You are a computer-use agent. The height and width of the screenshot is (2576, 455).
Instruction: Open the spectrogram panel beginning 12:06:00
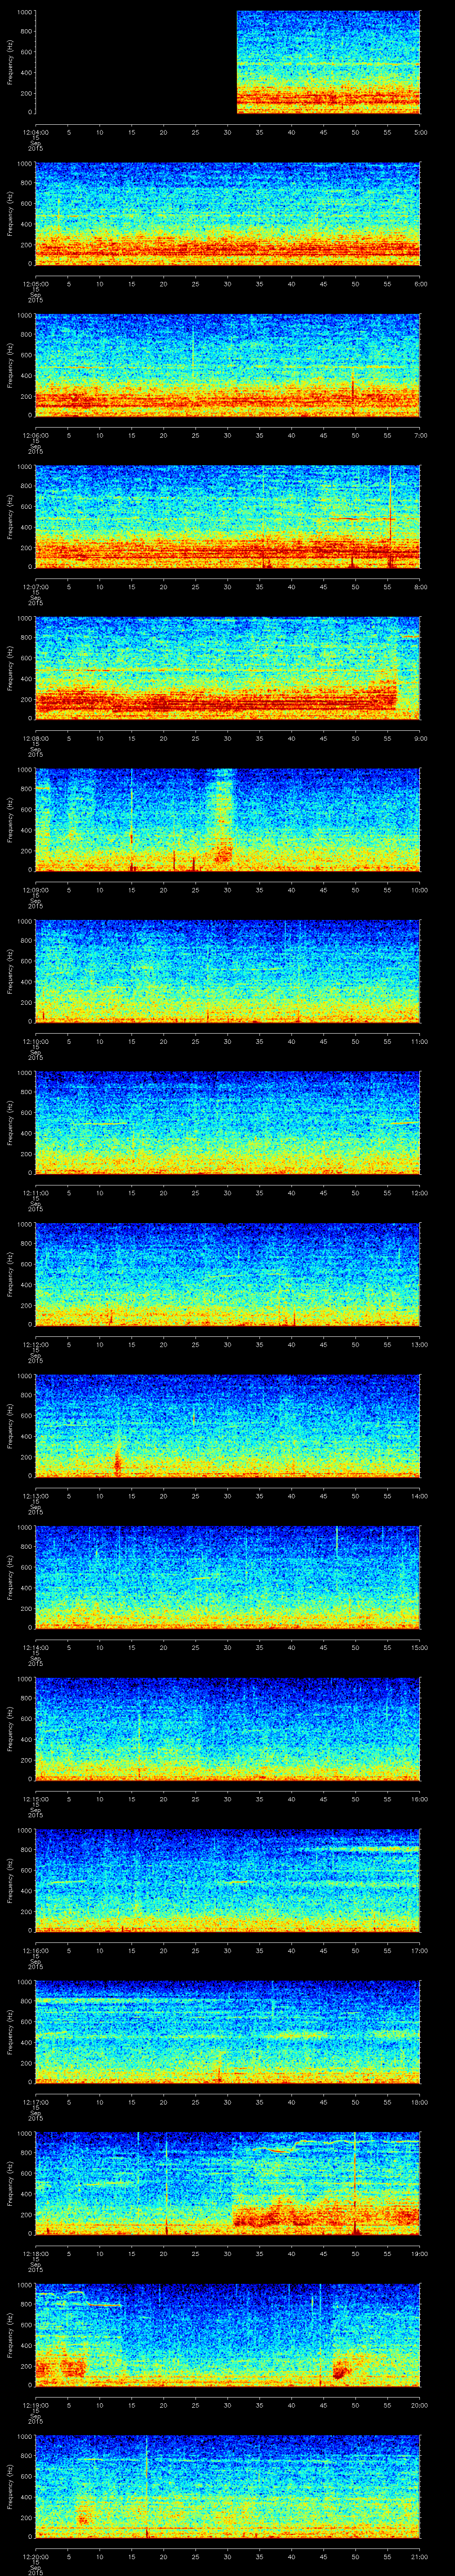(228, 365)
